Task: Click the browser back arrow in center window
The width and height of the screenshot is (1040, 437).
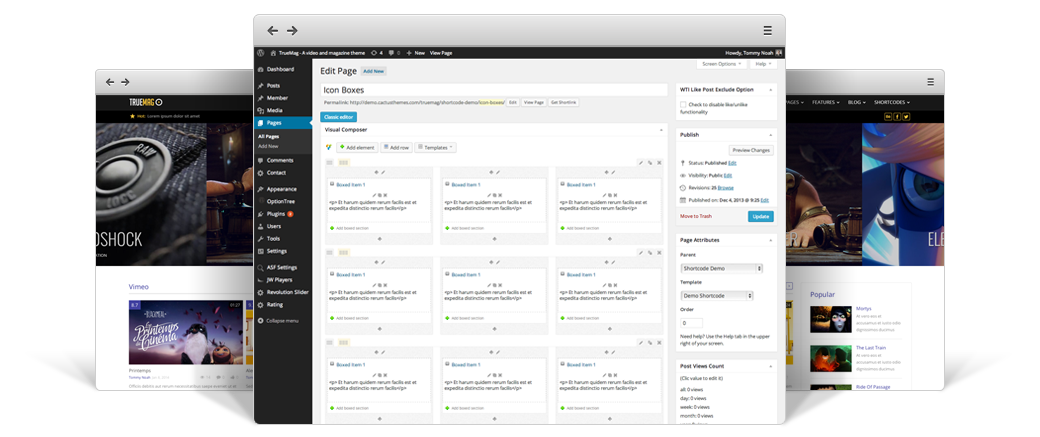Action: [x=272, y=30]
